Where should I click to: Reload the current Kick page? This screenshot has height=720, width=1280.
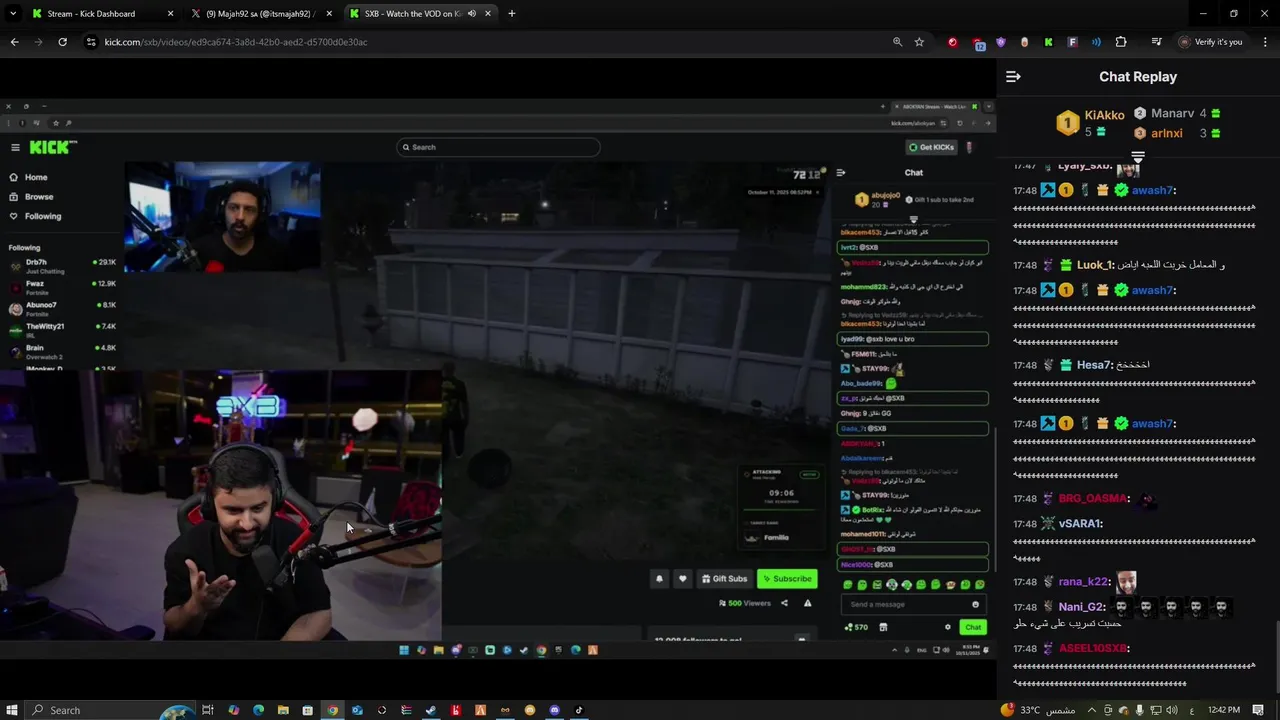pos(62,42)
